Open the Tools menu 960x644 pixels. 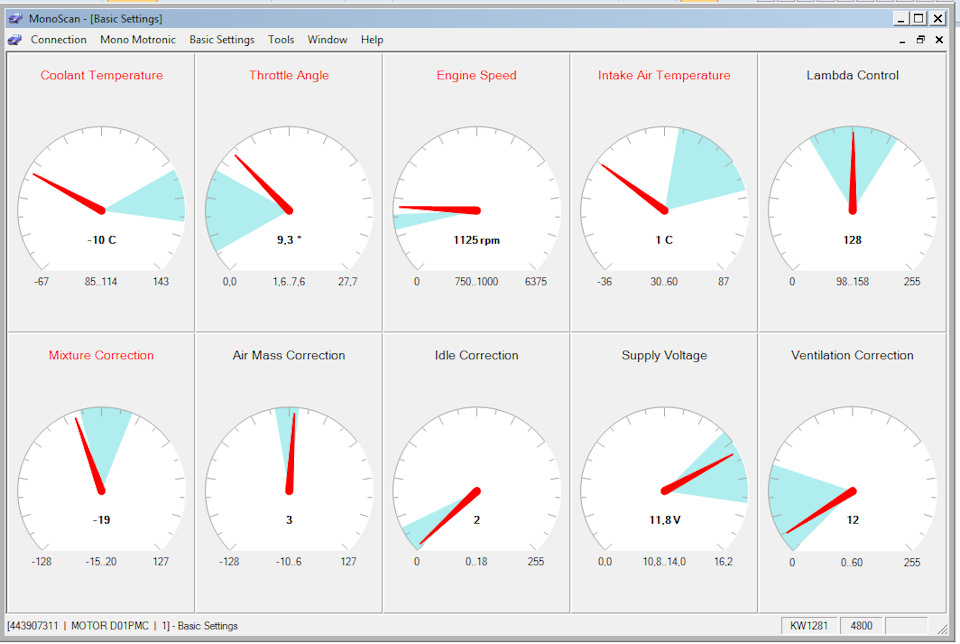tap(281, 40)
